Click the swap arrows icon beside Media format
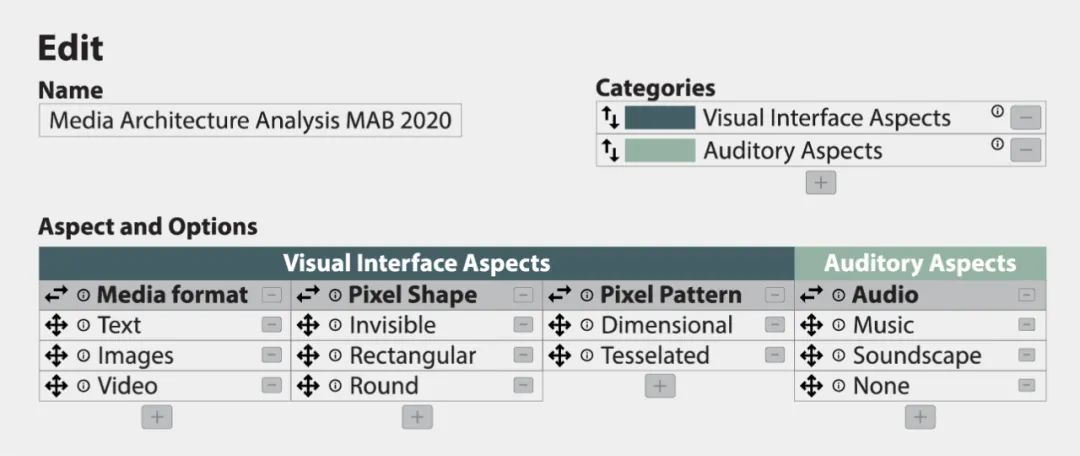Image resolution: width=1080 pixels, height=456 pixels. pos(56,295)
